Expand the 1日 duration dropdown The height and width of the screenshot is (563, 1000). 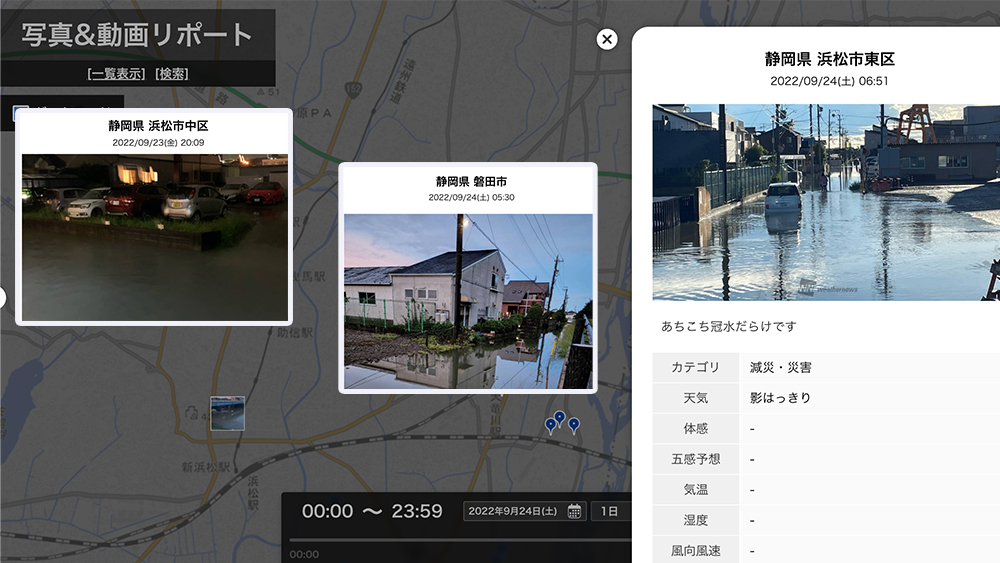(610, 511)
